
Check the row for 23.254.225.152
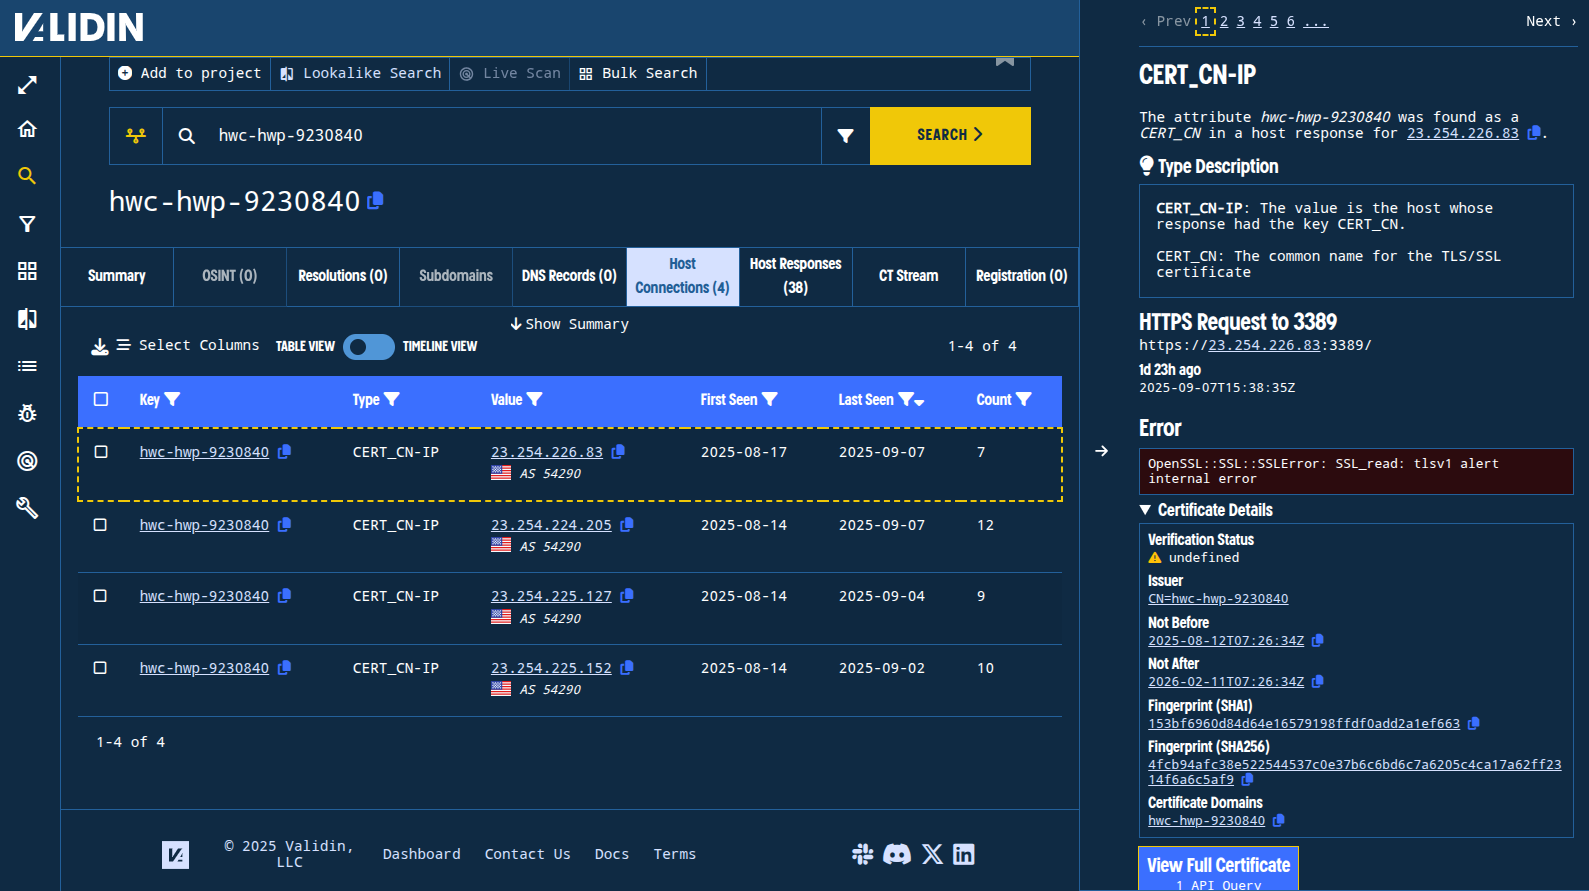pyautogui.click(x=101, y=668)
